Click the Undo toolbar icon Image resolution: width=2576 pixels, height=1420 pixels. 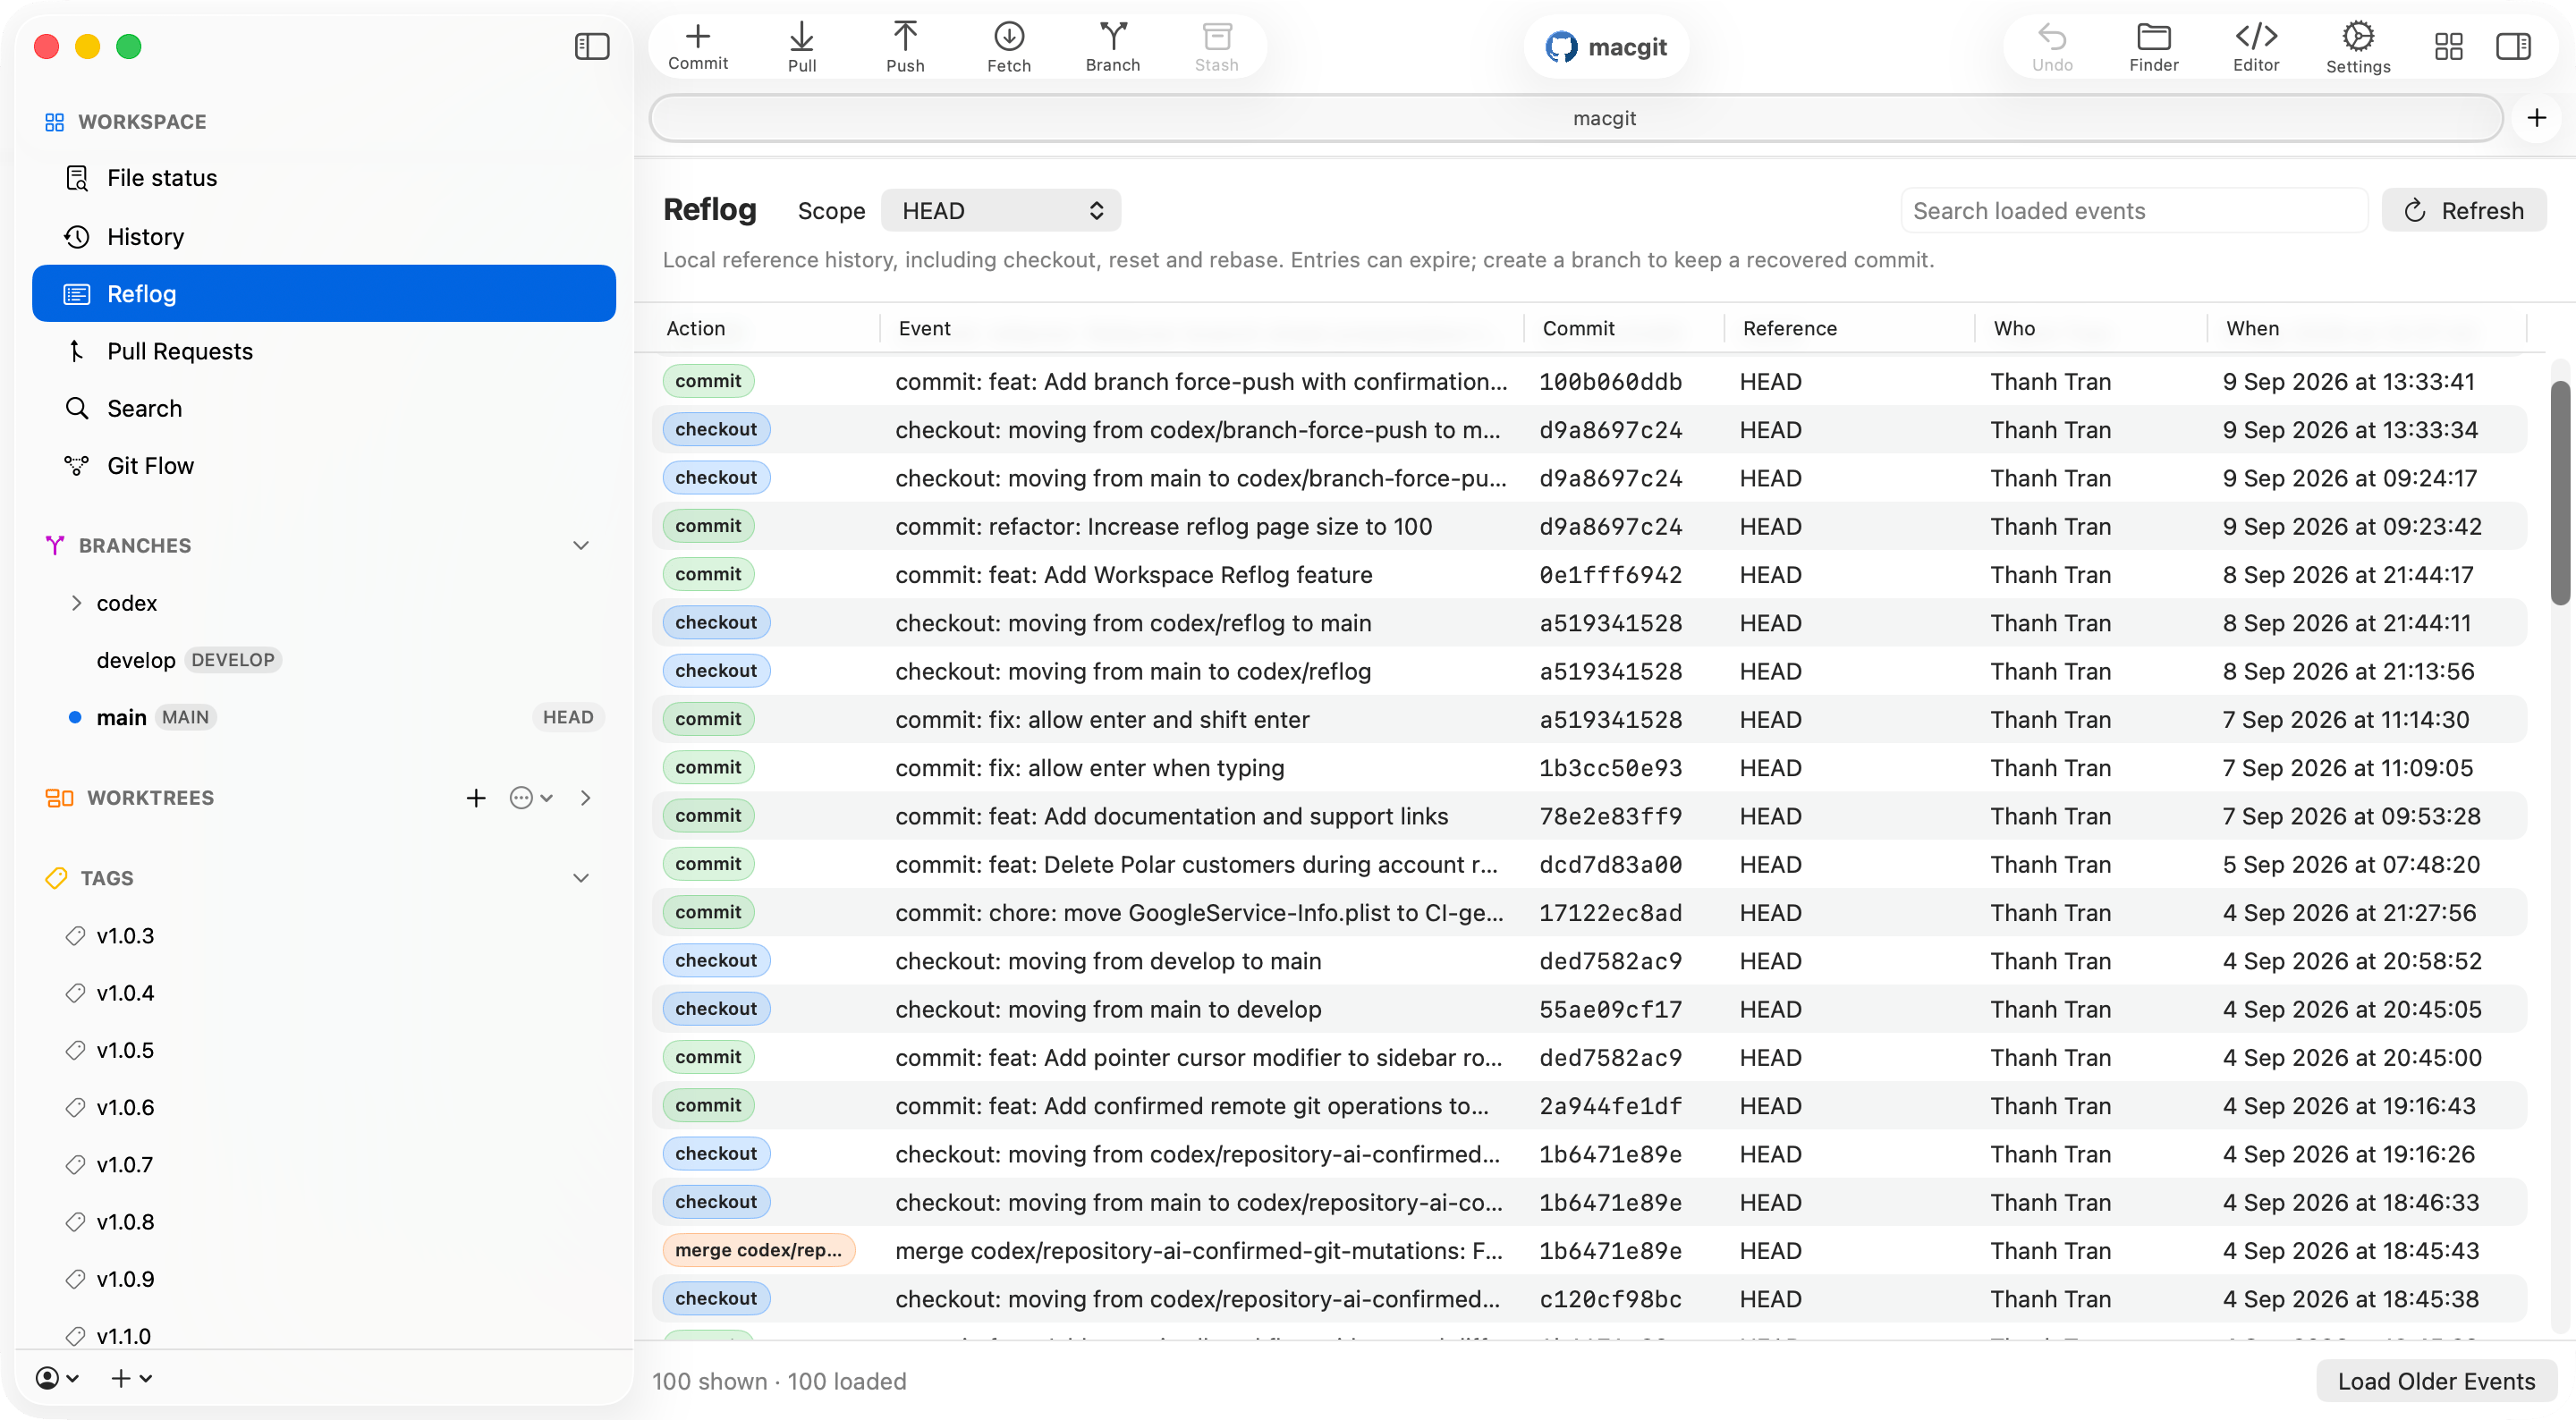click(x=2052, y=47)
